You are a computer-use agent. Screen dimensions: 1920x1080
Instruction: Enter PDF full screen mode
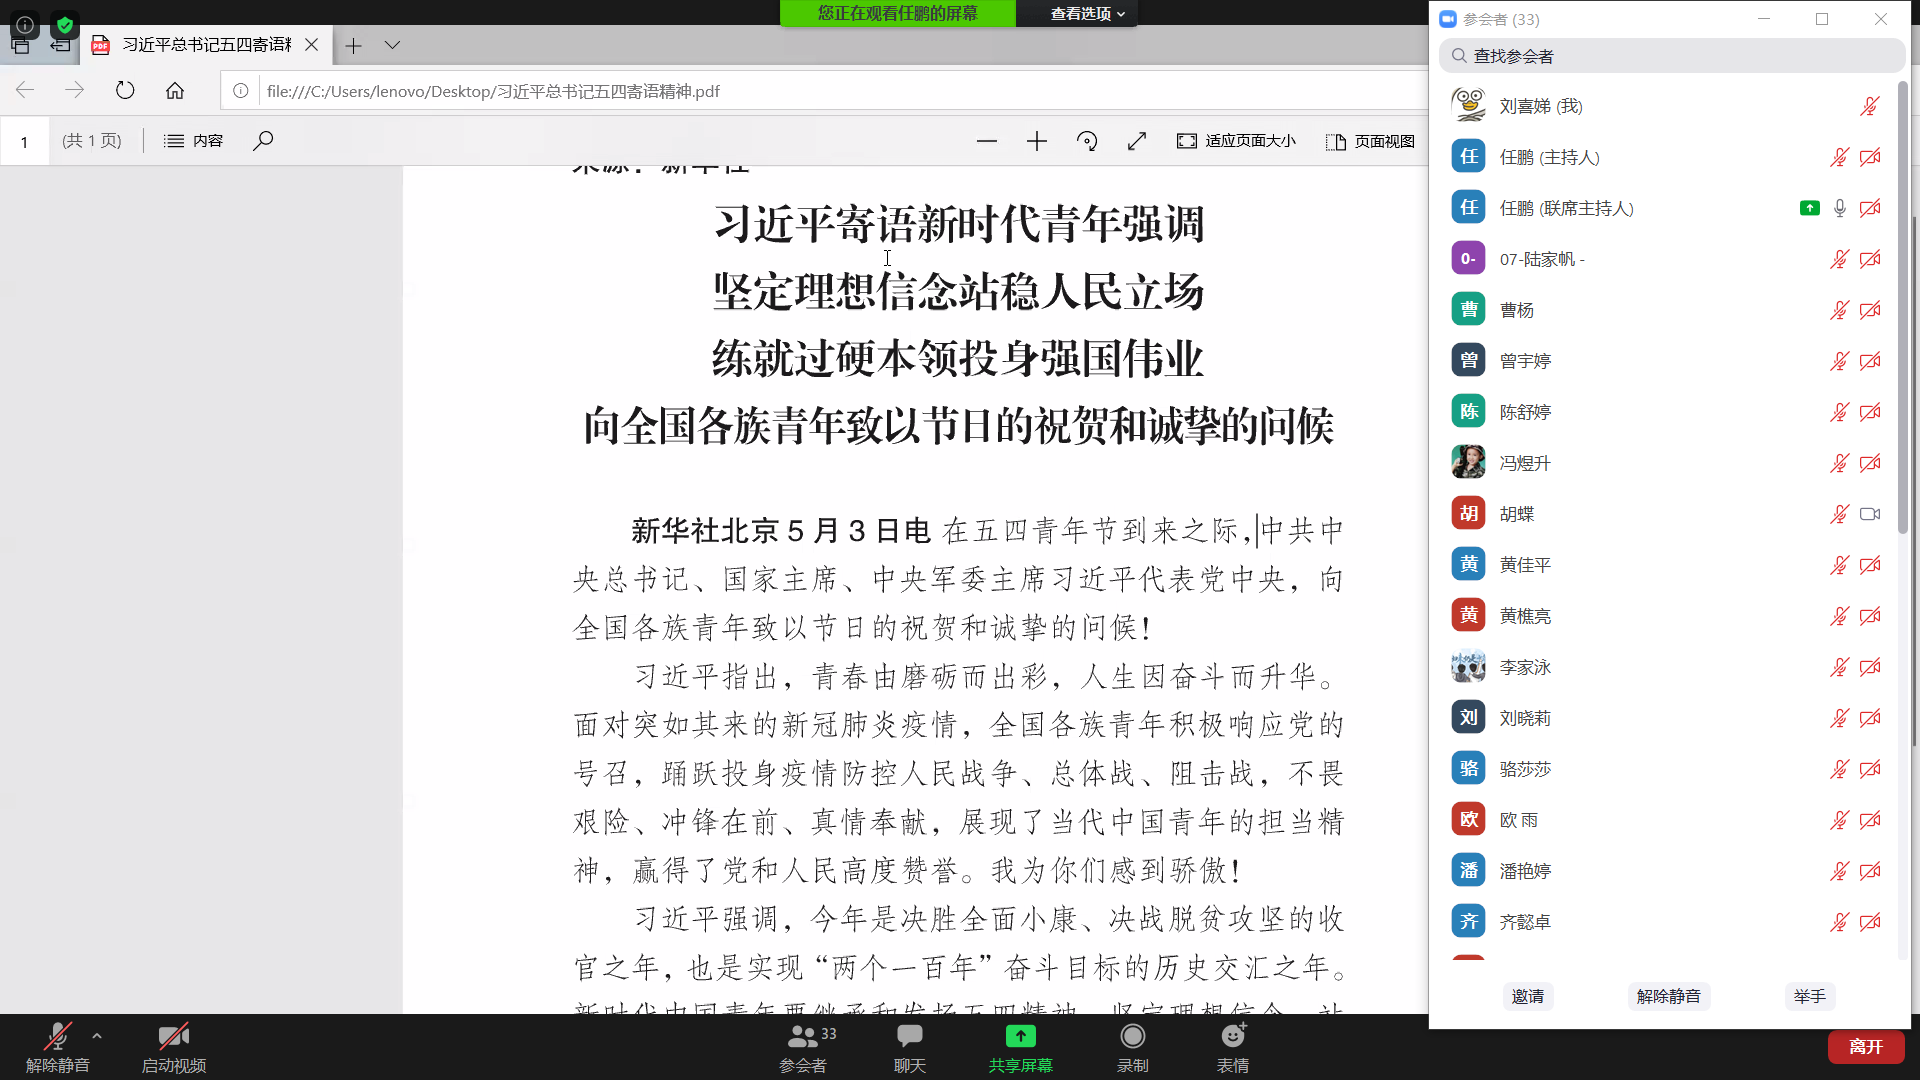[1137, 141]
